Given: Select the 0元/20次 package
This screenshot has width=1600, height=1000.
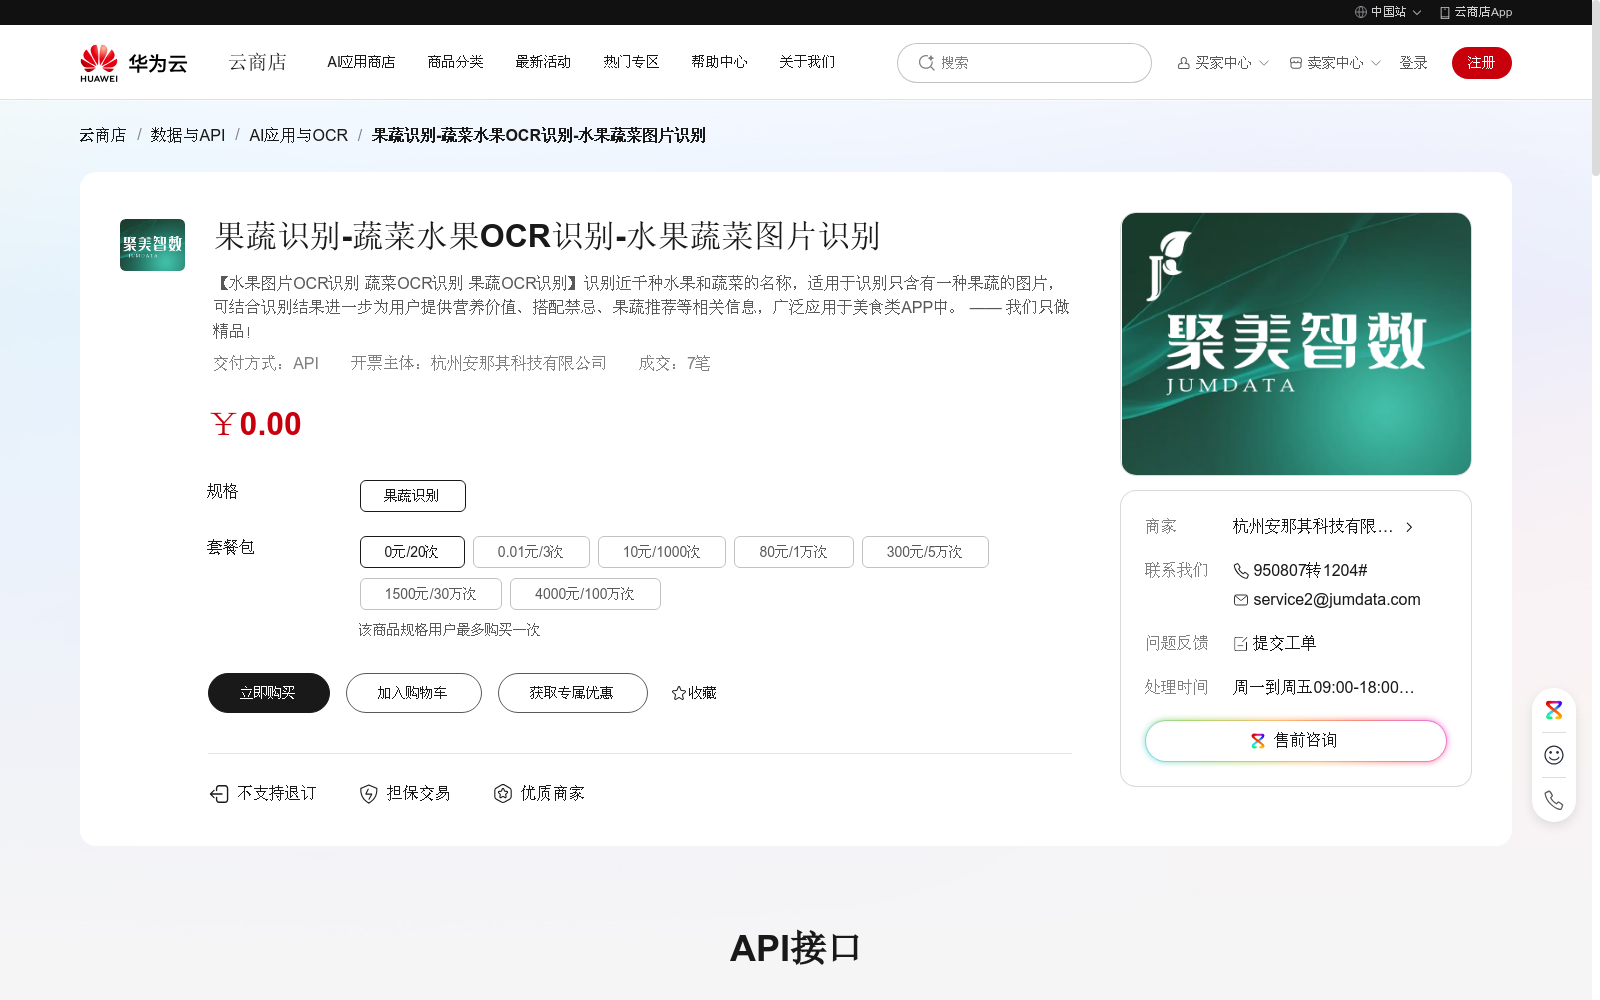Looking at the screenshot, I should 412,552.
